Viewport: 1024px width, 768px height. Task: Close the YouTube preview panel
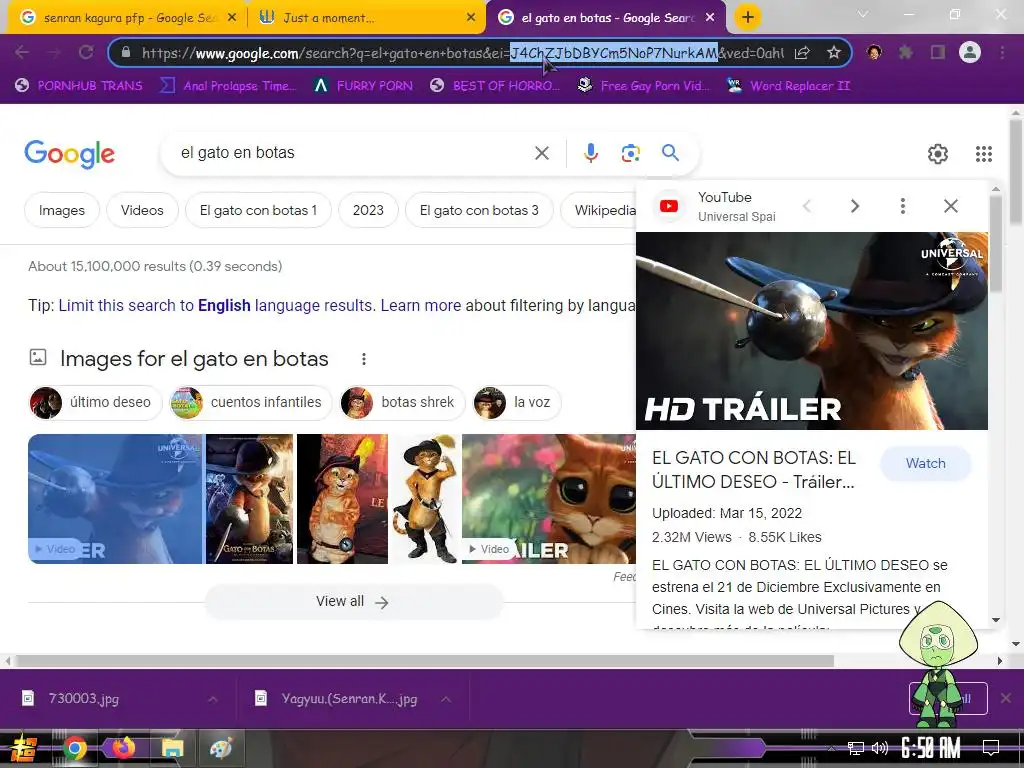point(951,206)
